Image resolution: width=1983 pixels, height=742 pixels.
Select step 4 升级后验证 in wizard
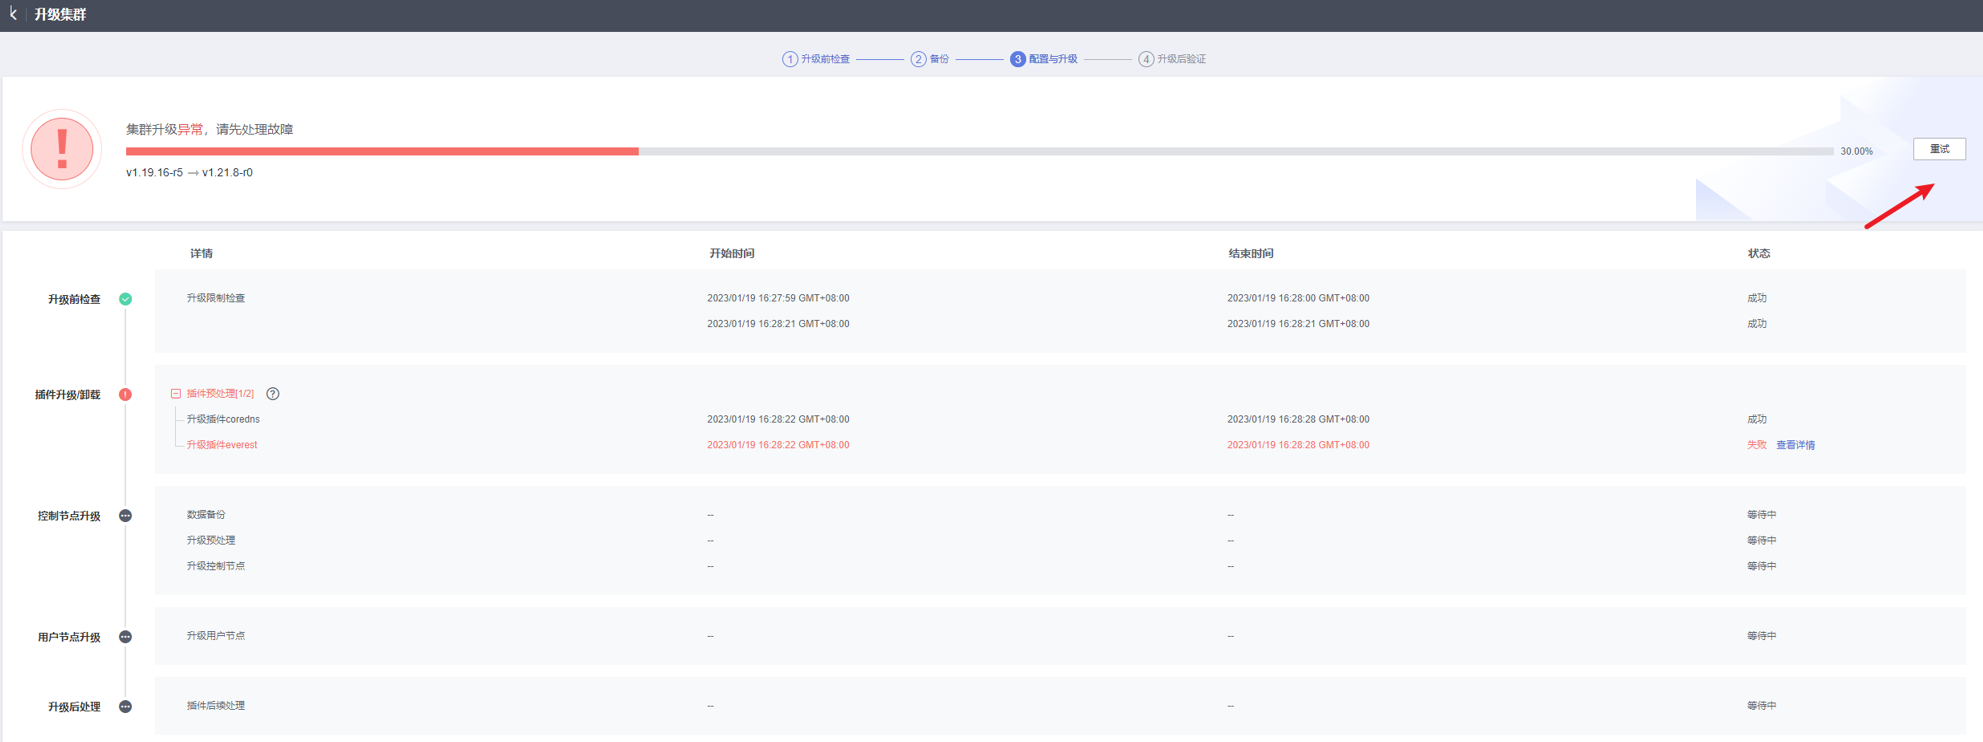tap(1172, 59)
